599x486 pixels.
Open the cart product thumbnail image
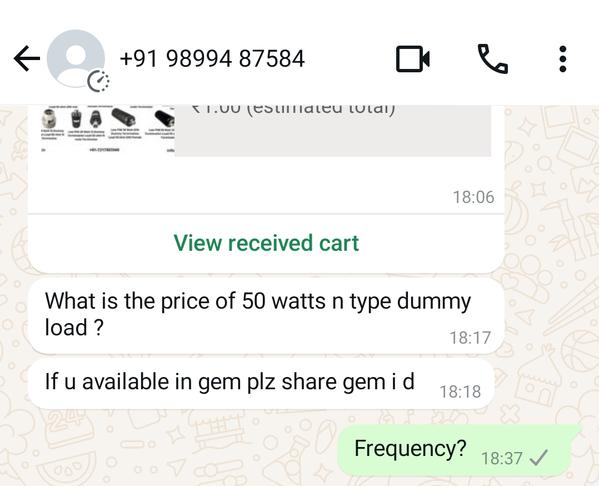click(x=108, y=130)
